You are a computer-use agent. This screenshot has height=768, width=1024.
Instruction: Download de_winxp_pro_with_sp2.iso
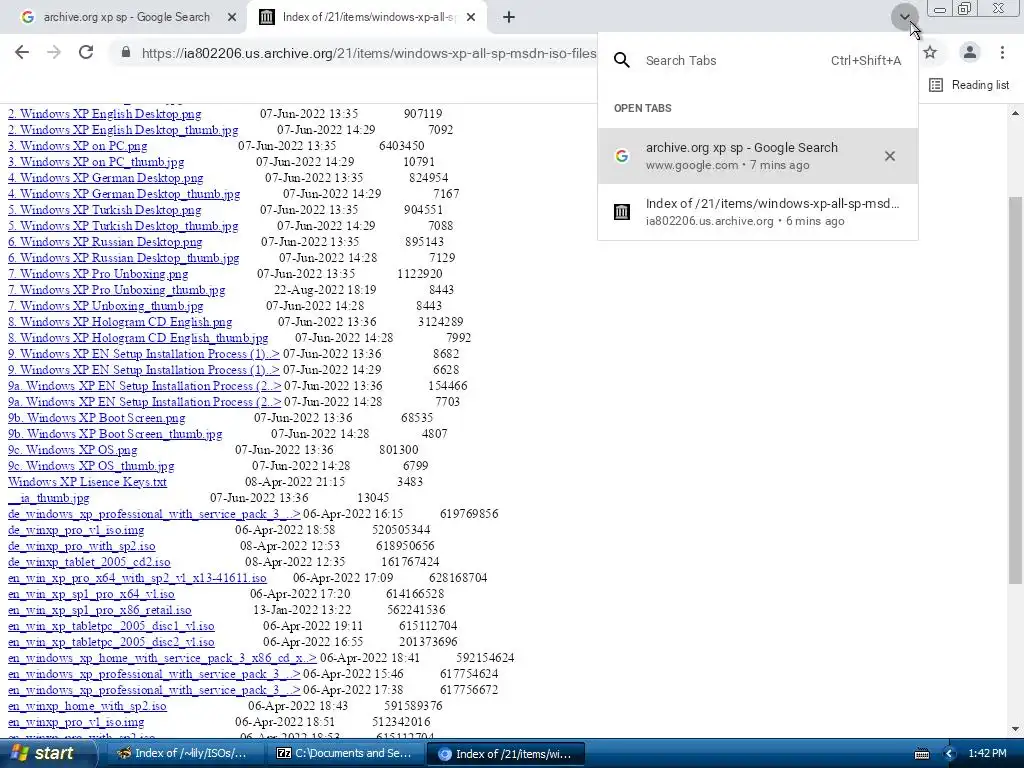(82, 546)
